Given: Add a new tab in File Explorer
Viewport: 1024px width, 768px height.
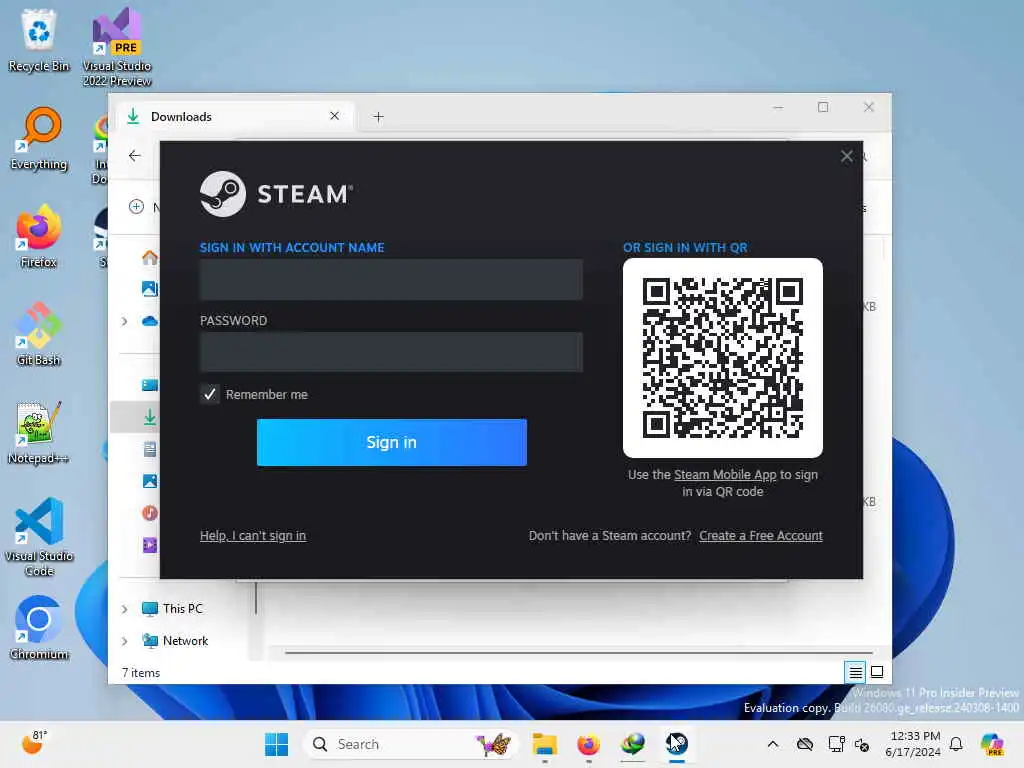Looking at the screenshot, I should (x=378, y=117).
